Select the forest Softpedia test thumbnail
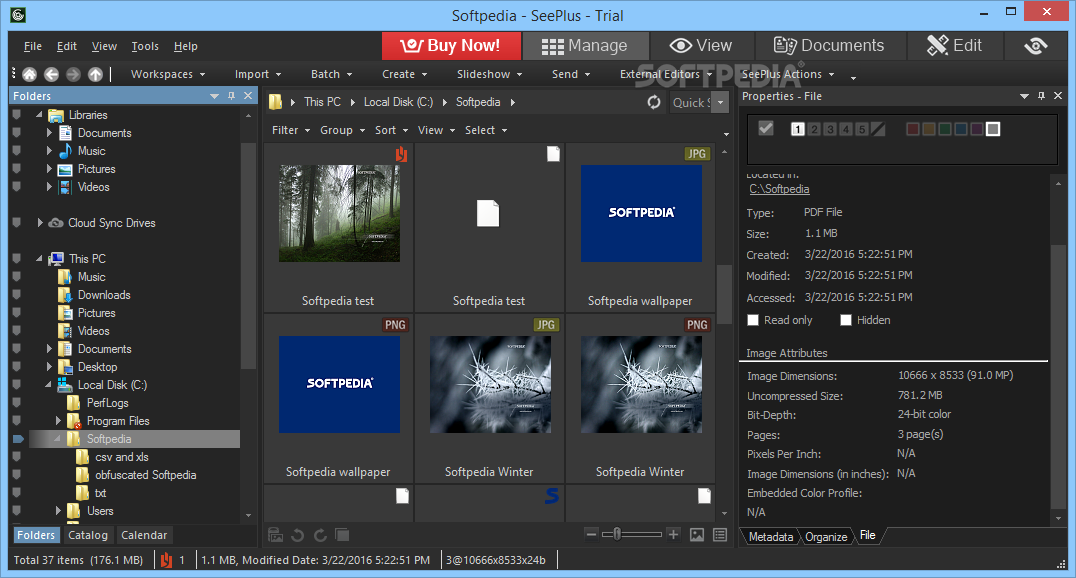Image resolution: width=1076 pixels, height=578 pixels. click(x=339, y=213)
